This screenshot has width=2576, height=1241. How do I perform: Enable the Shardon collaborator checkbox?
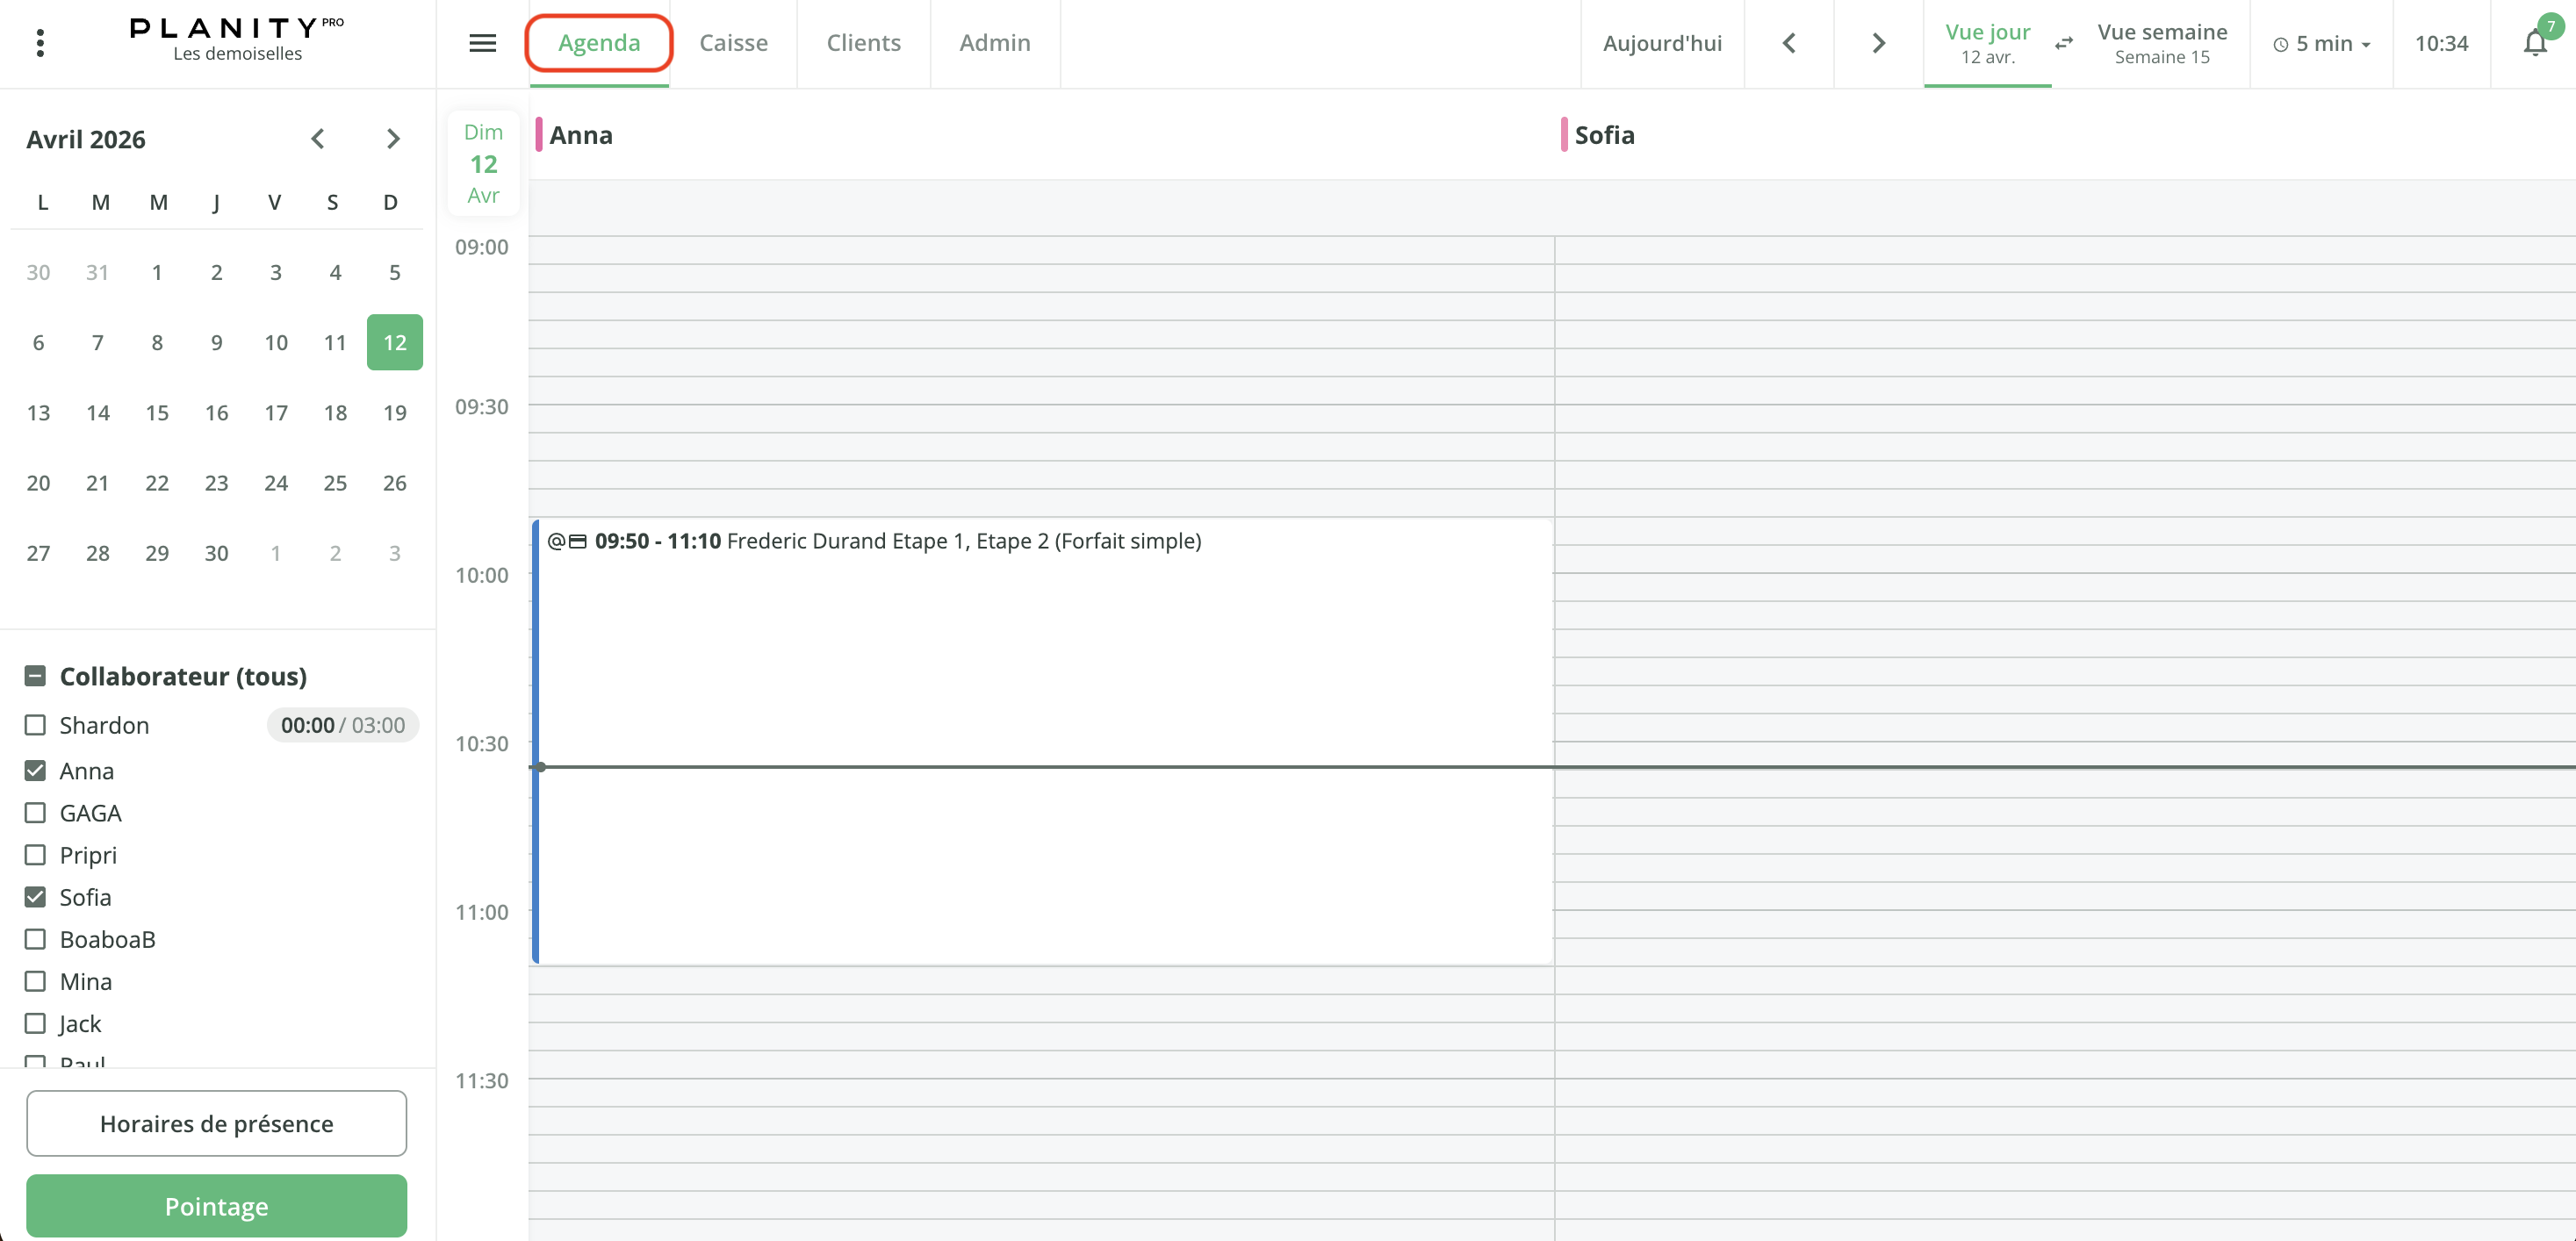tap(35, 725)
